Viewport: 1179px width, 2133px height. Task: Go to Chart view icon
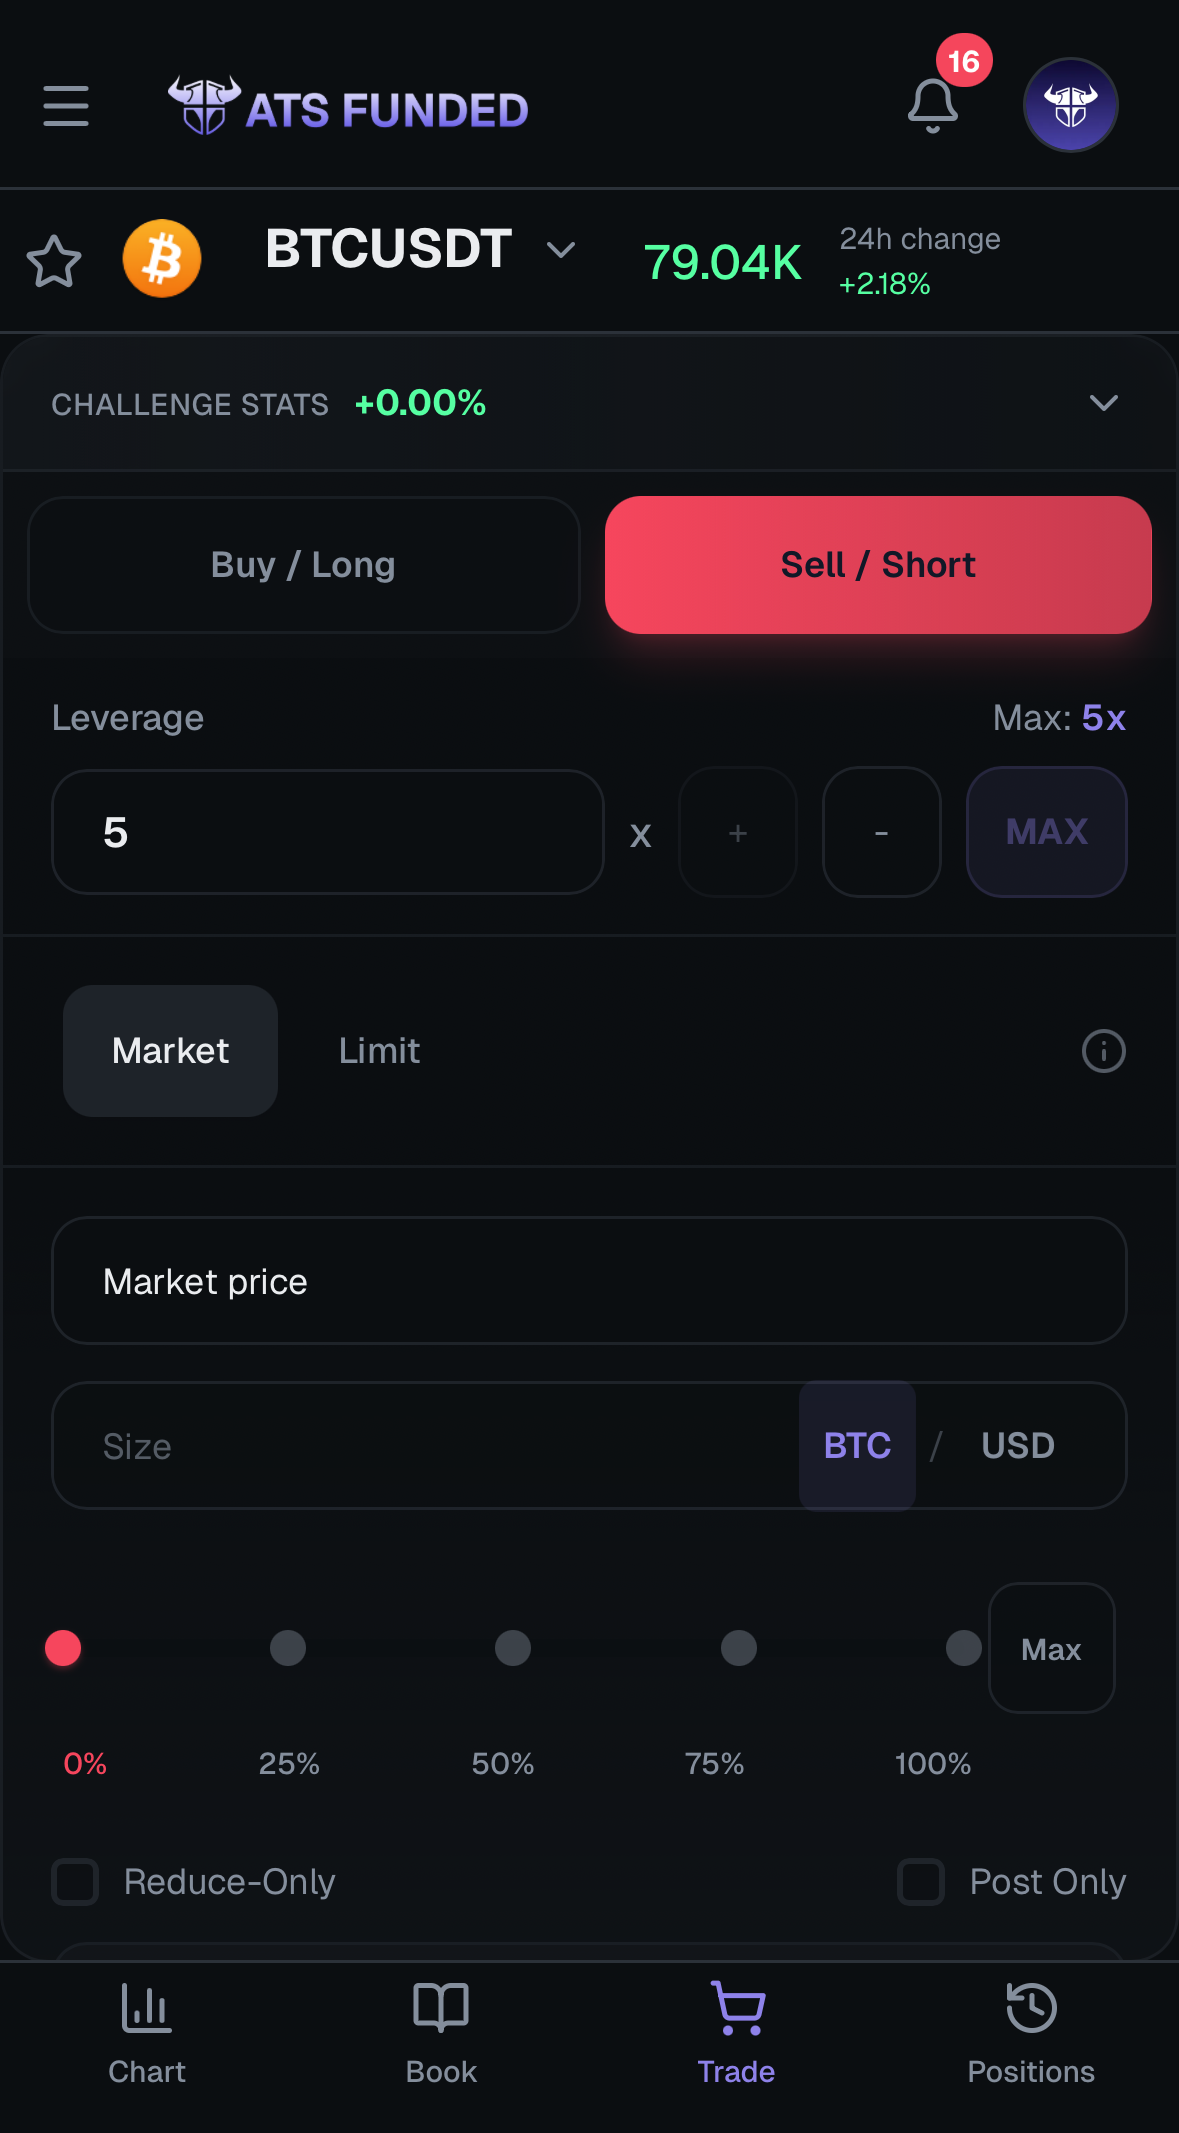pos(147,2008)
